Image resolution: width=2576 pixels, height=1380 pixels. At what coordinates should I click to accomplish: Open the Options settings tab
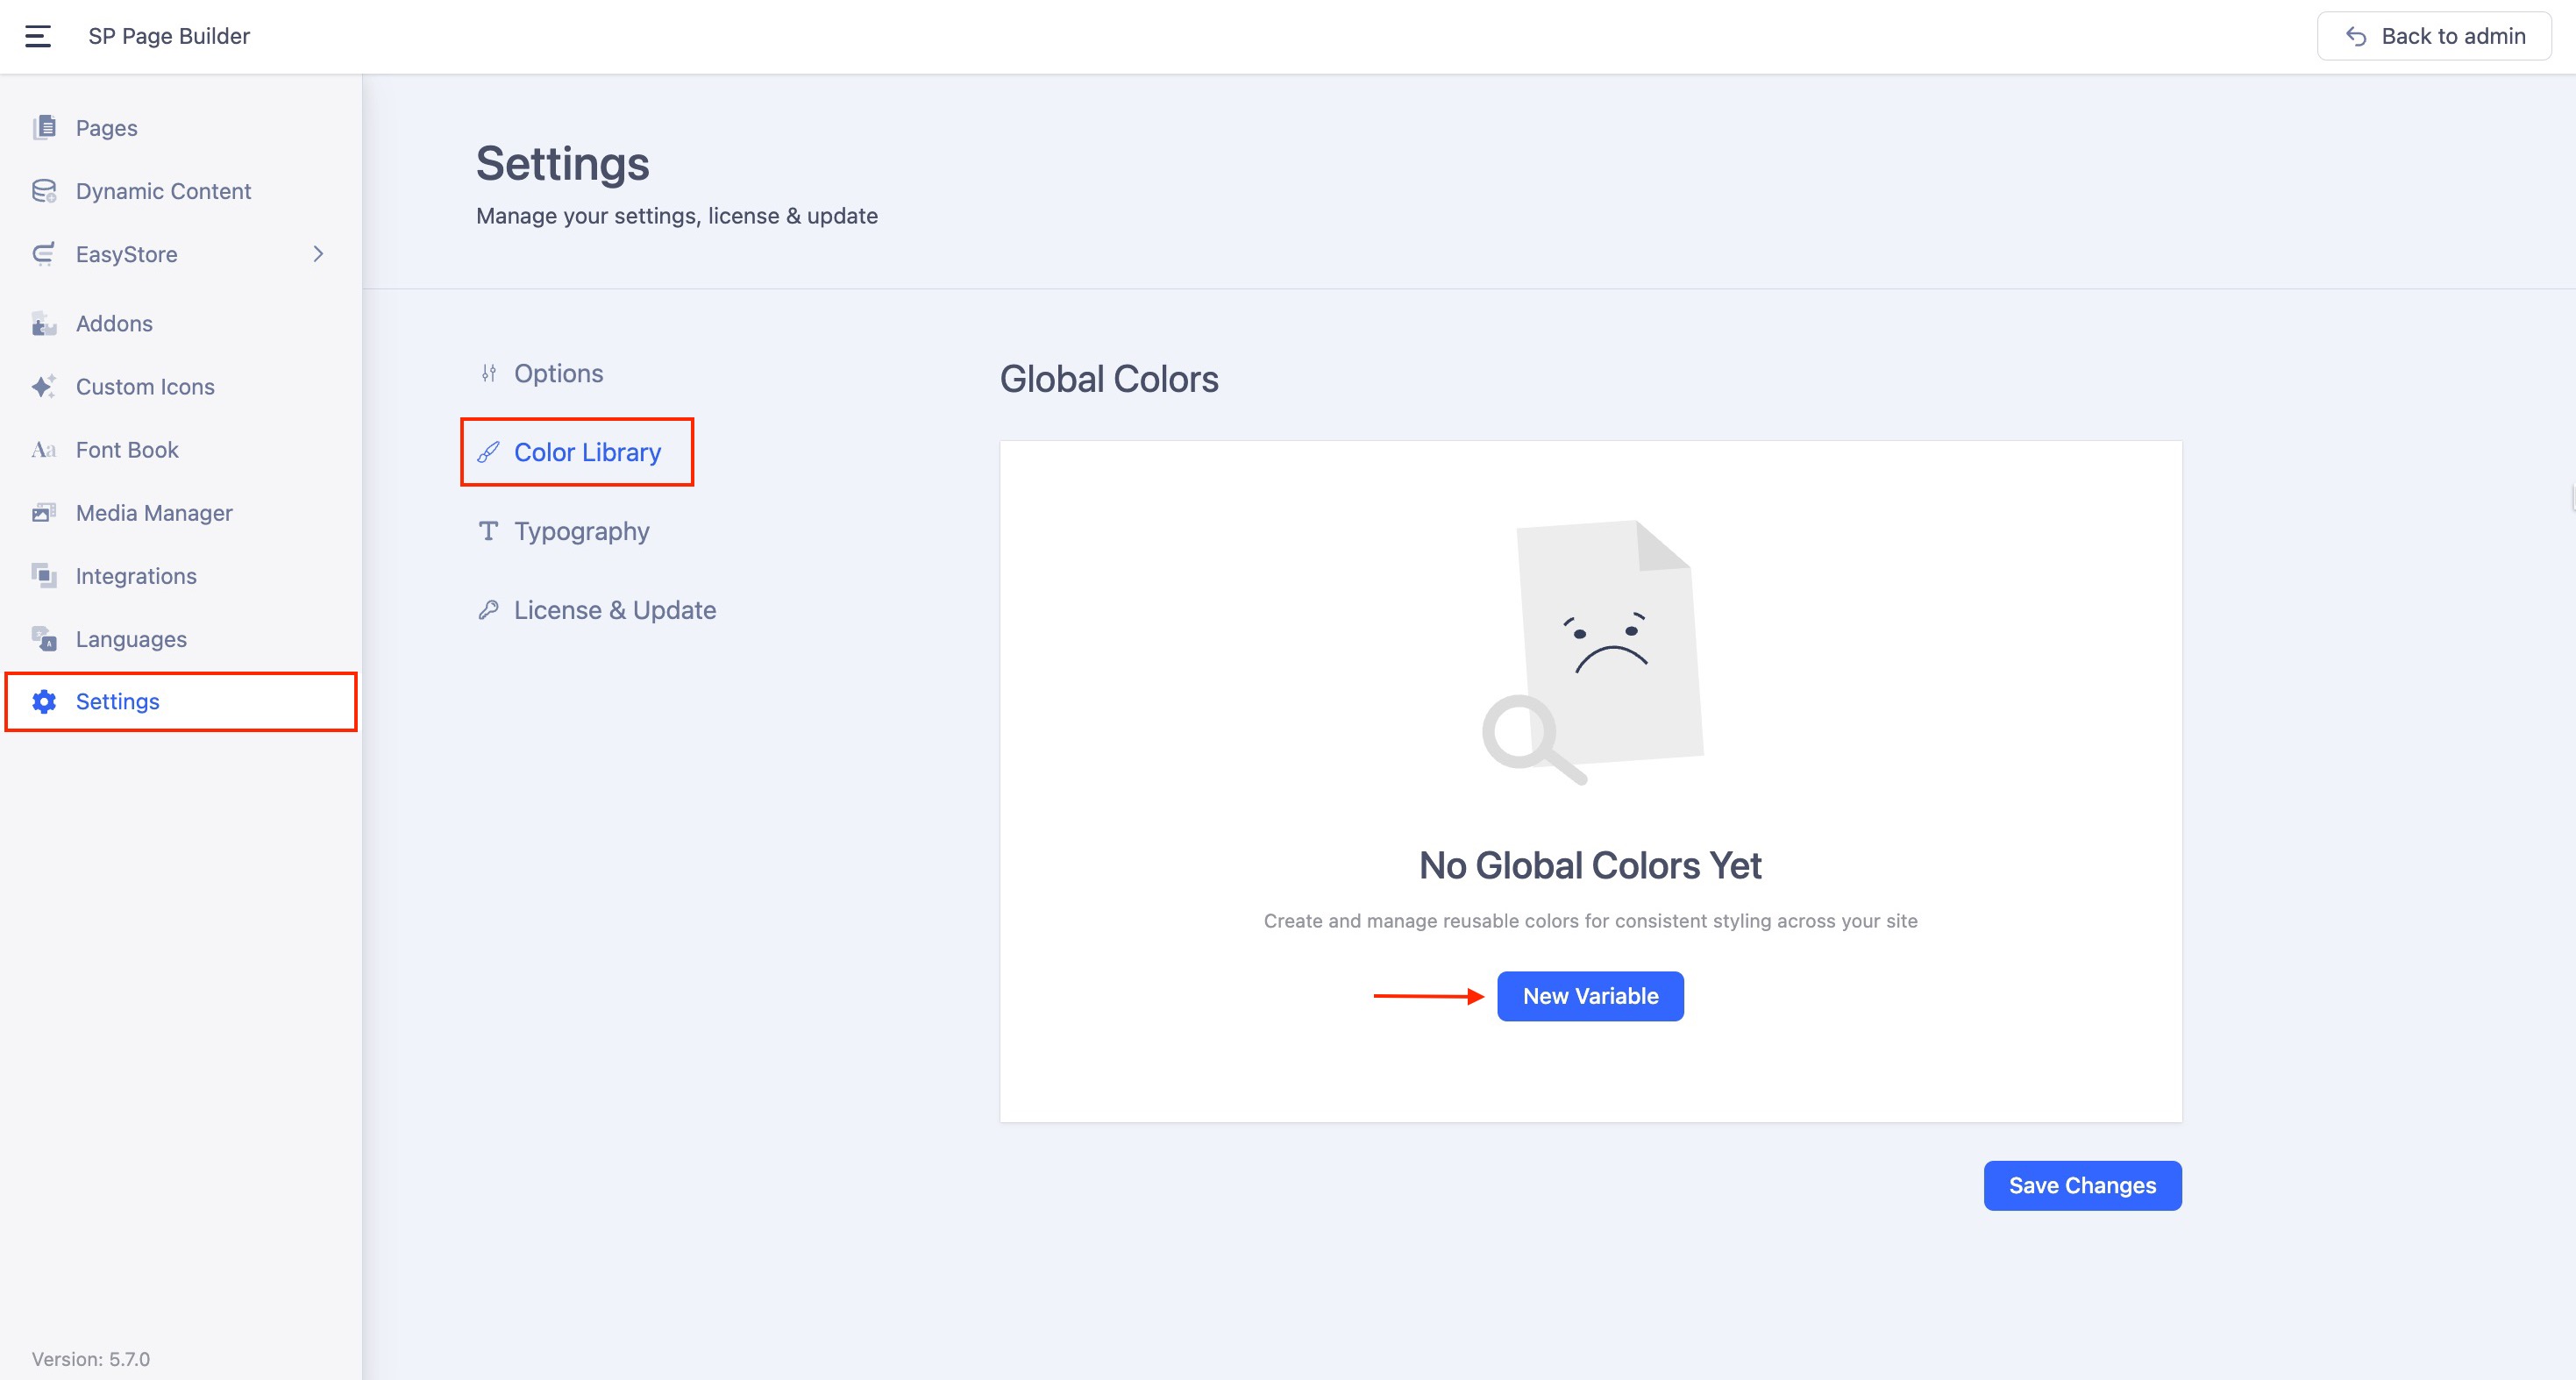[x=558, y=373]
